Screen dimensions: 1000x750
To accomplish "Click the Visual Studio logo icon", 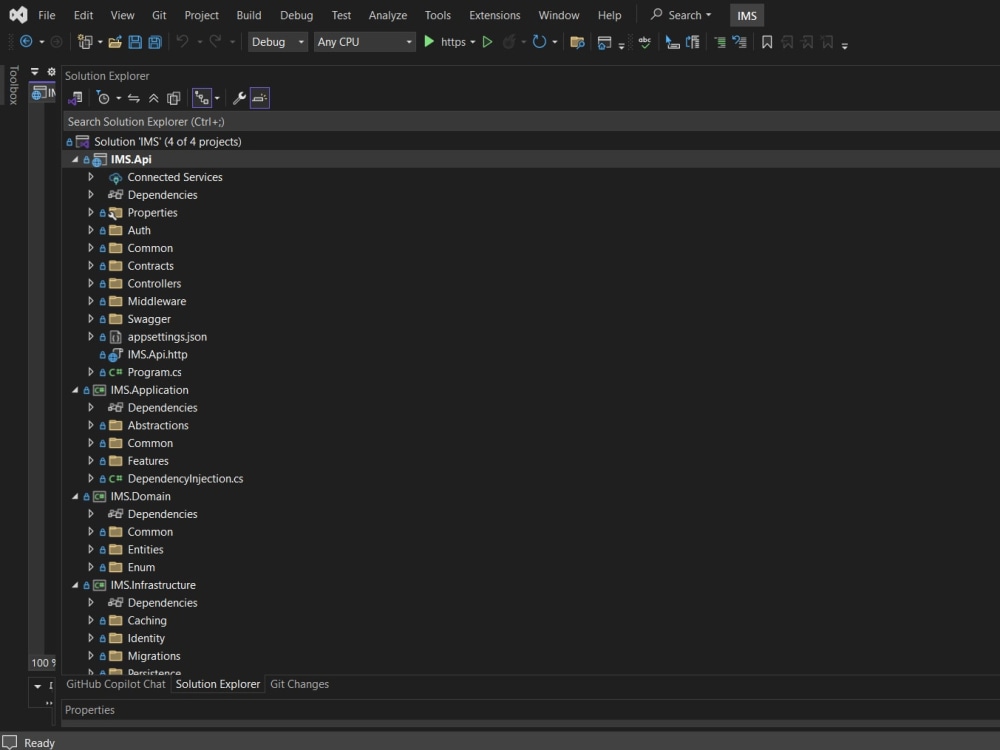I will coord(18,15).
